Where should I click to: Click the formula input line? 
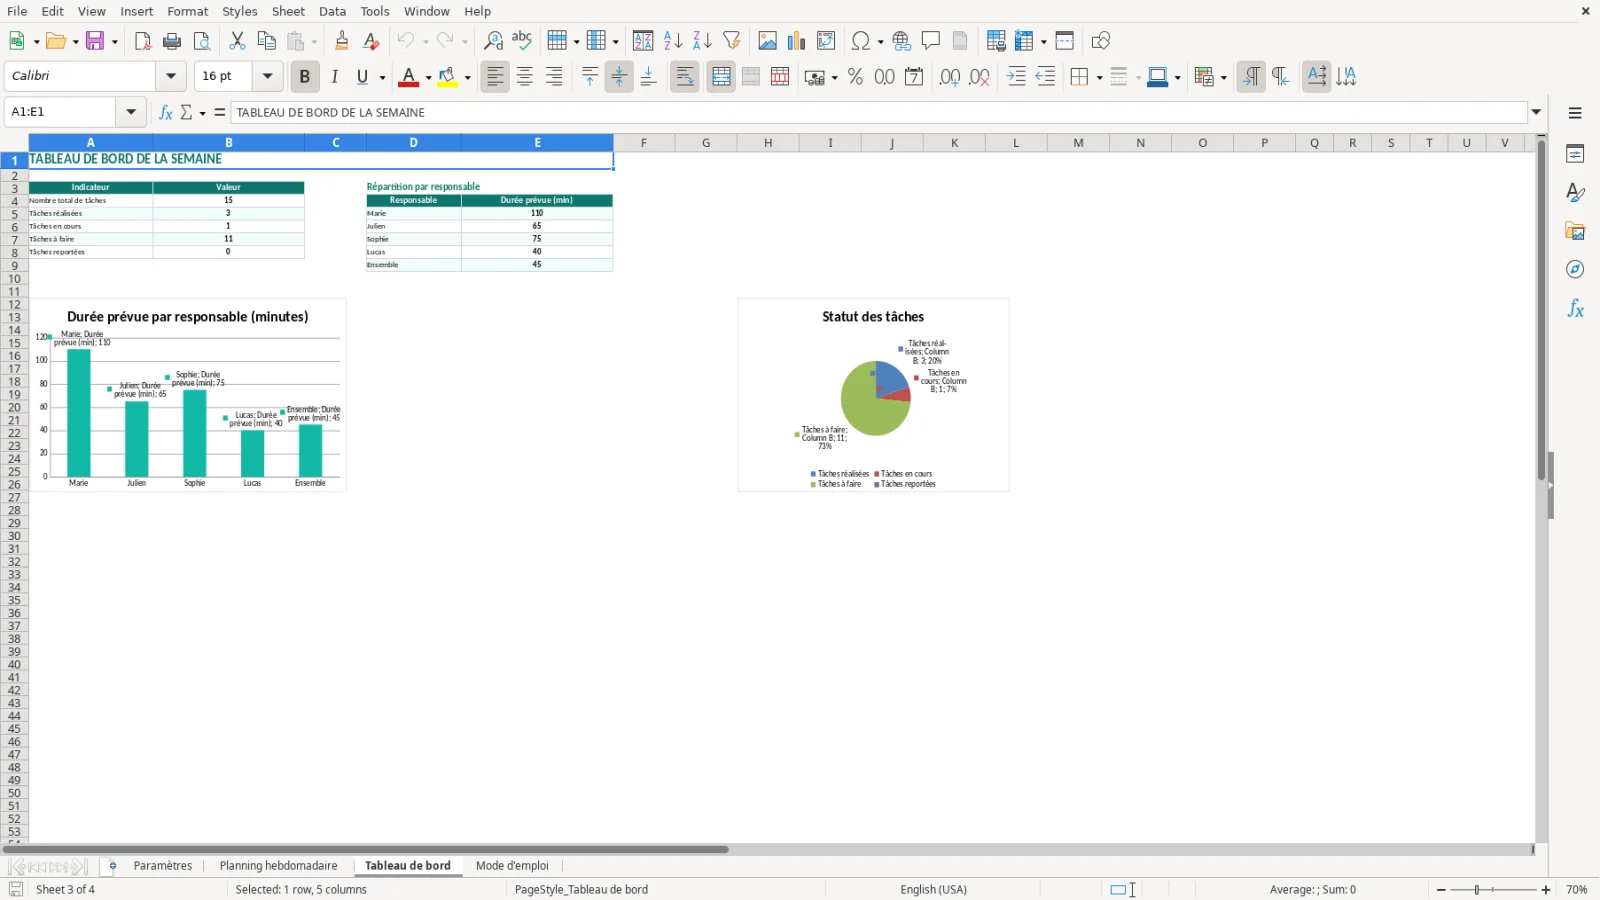[x=879, y=112]
